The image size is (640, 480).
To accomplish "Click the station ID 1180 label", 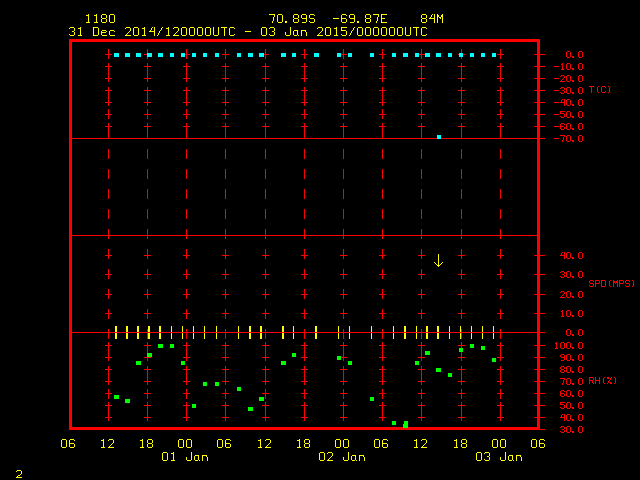I will tap(99, 19).
